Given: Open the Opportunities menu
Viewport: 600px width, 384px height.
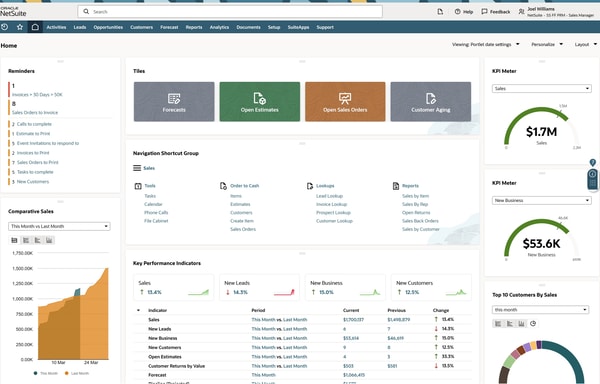Looking at the screenshot, I should (108, 27).
